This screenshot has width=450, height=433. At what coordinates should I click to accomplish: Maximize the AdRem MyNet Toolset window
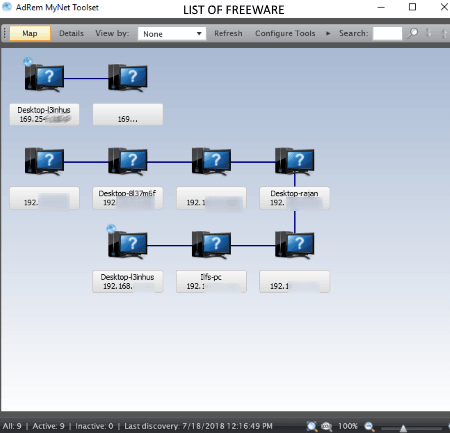pyautogui.click(x=413, y=7)
